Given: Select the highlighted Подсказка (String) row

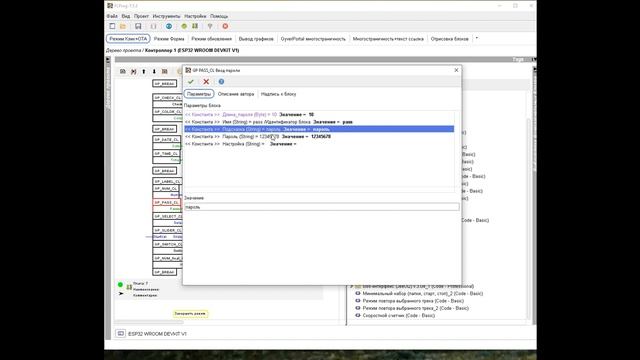Looking at the screenshot, I should 319,129.
